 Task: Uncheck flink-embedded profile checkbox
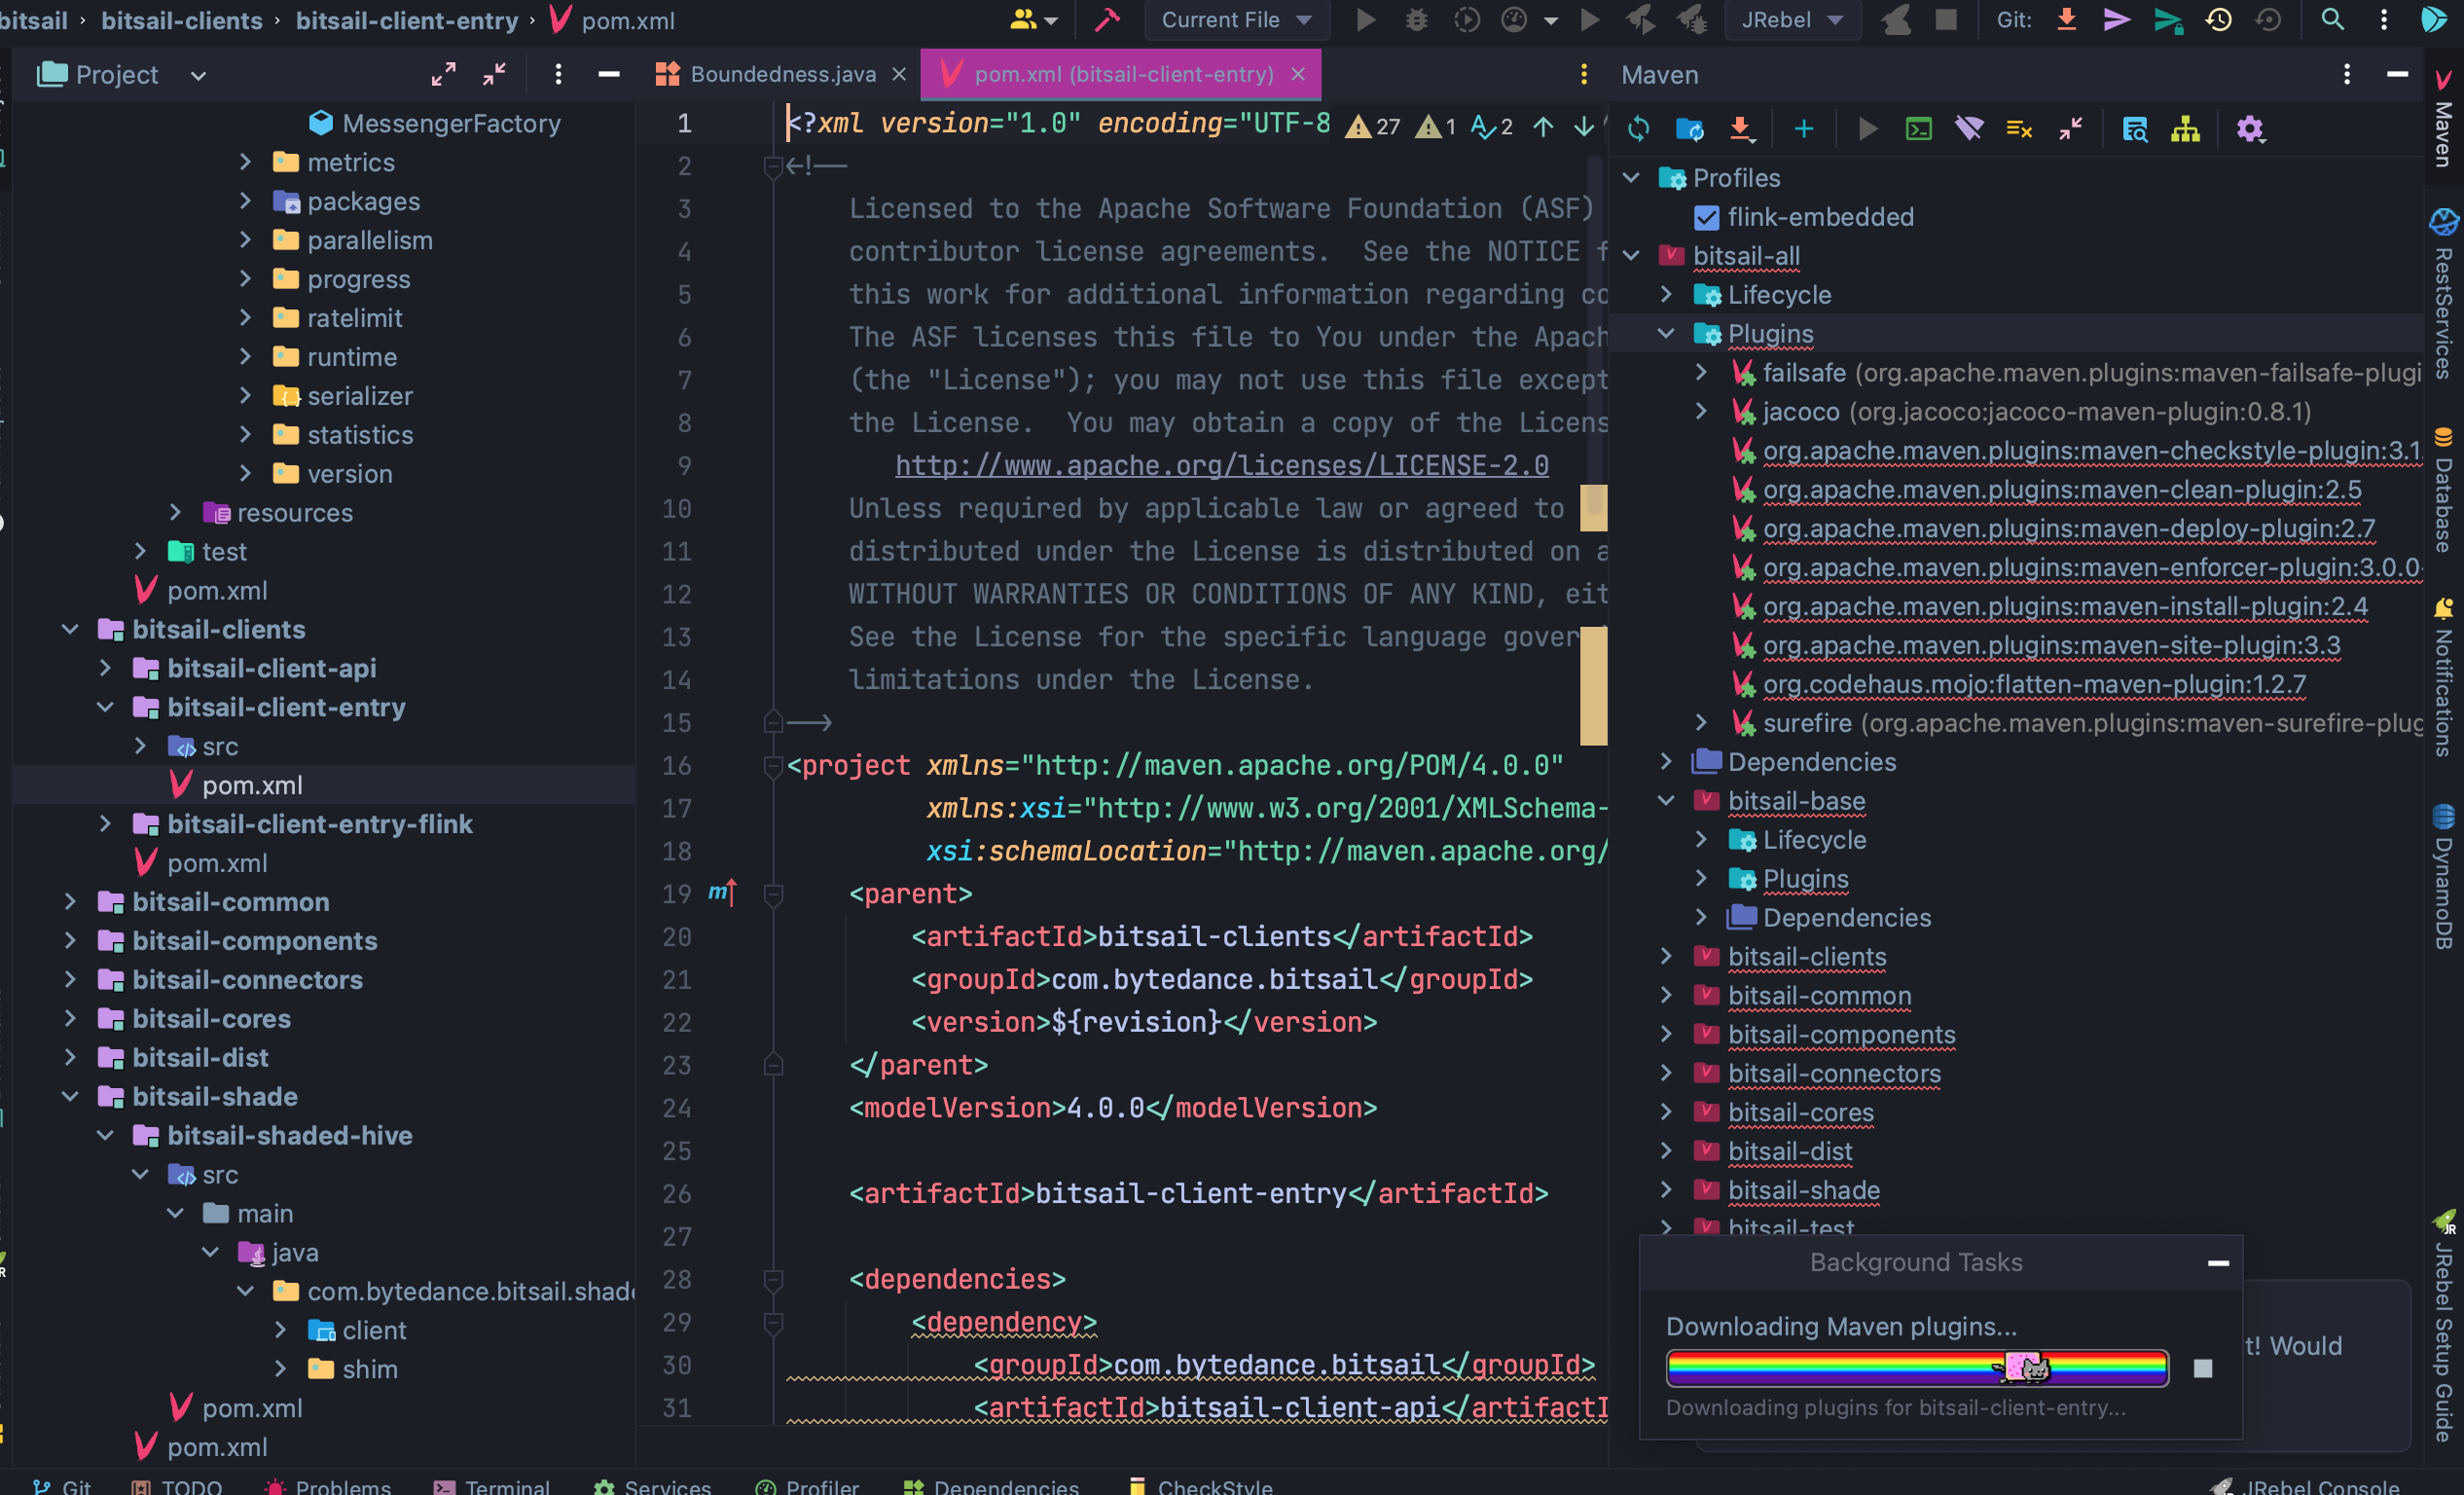click(x=1706, y=217)
